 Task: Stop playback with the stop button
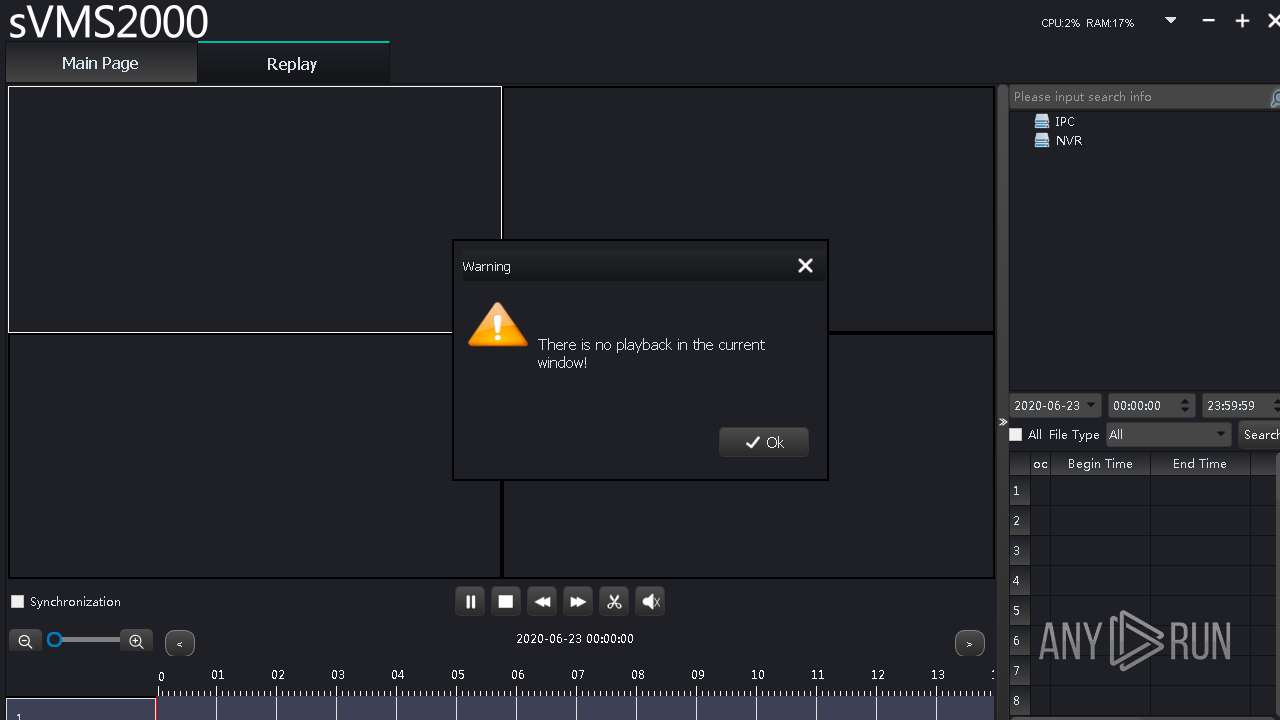tap(506, 601)
